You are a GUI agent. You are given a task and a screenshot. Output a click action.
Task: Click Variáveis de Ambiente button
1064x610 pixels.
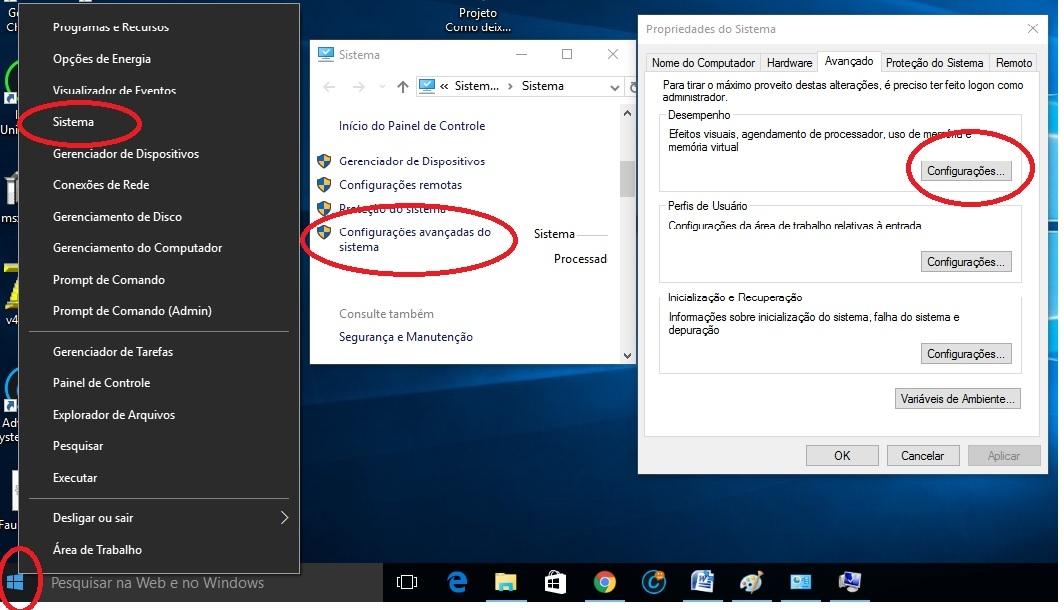point(958,399)
